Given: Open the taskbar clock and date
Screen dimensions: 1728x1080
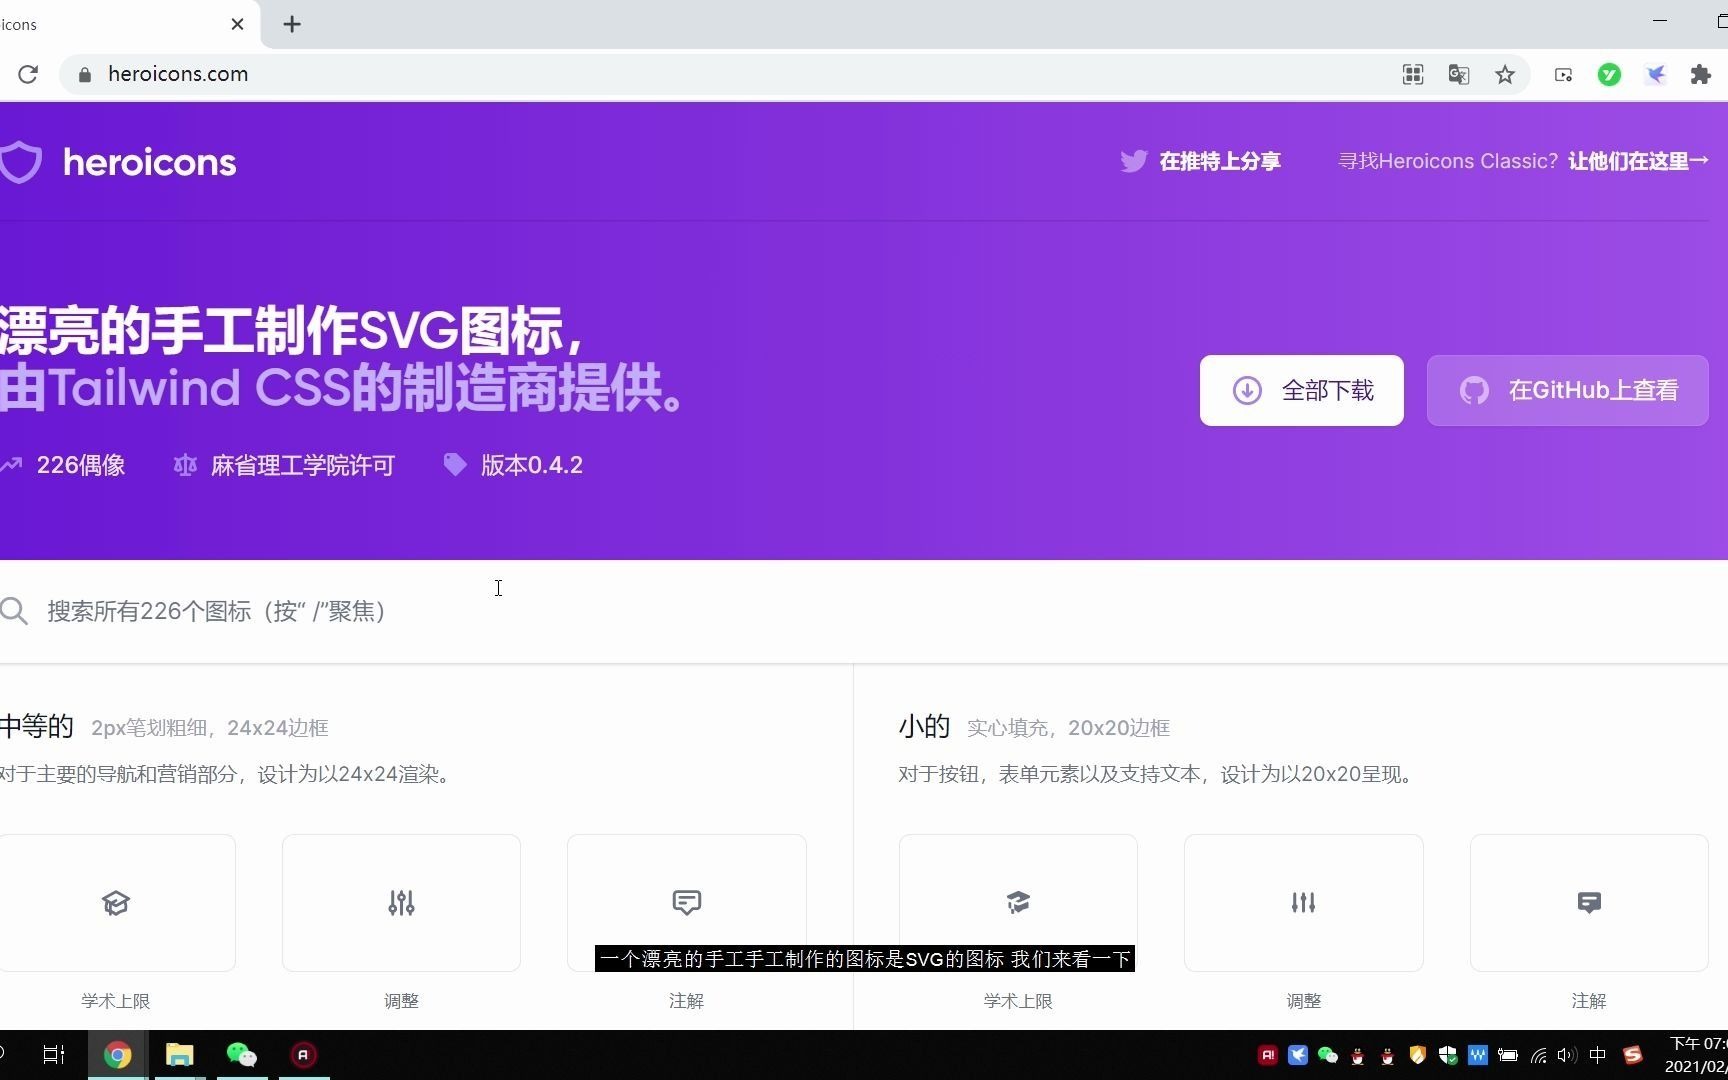Looking at the screenshot, I should pyautogui.click(x=1697, y=1055).
